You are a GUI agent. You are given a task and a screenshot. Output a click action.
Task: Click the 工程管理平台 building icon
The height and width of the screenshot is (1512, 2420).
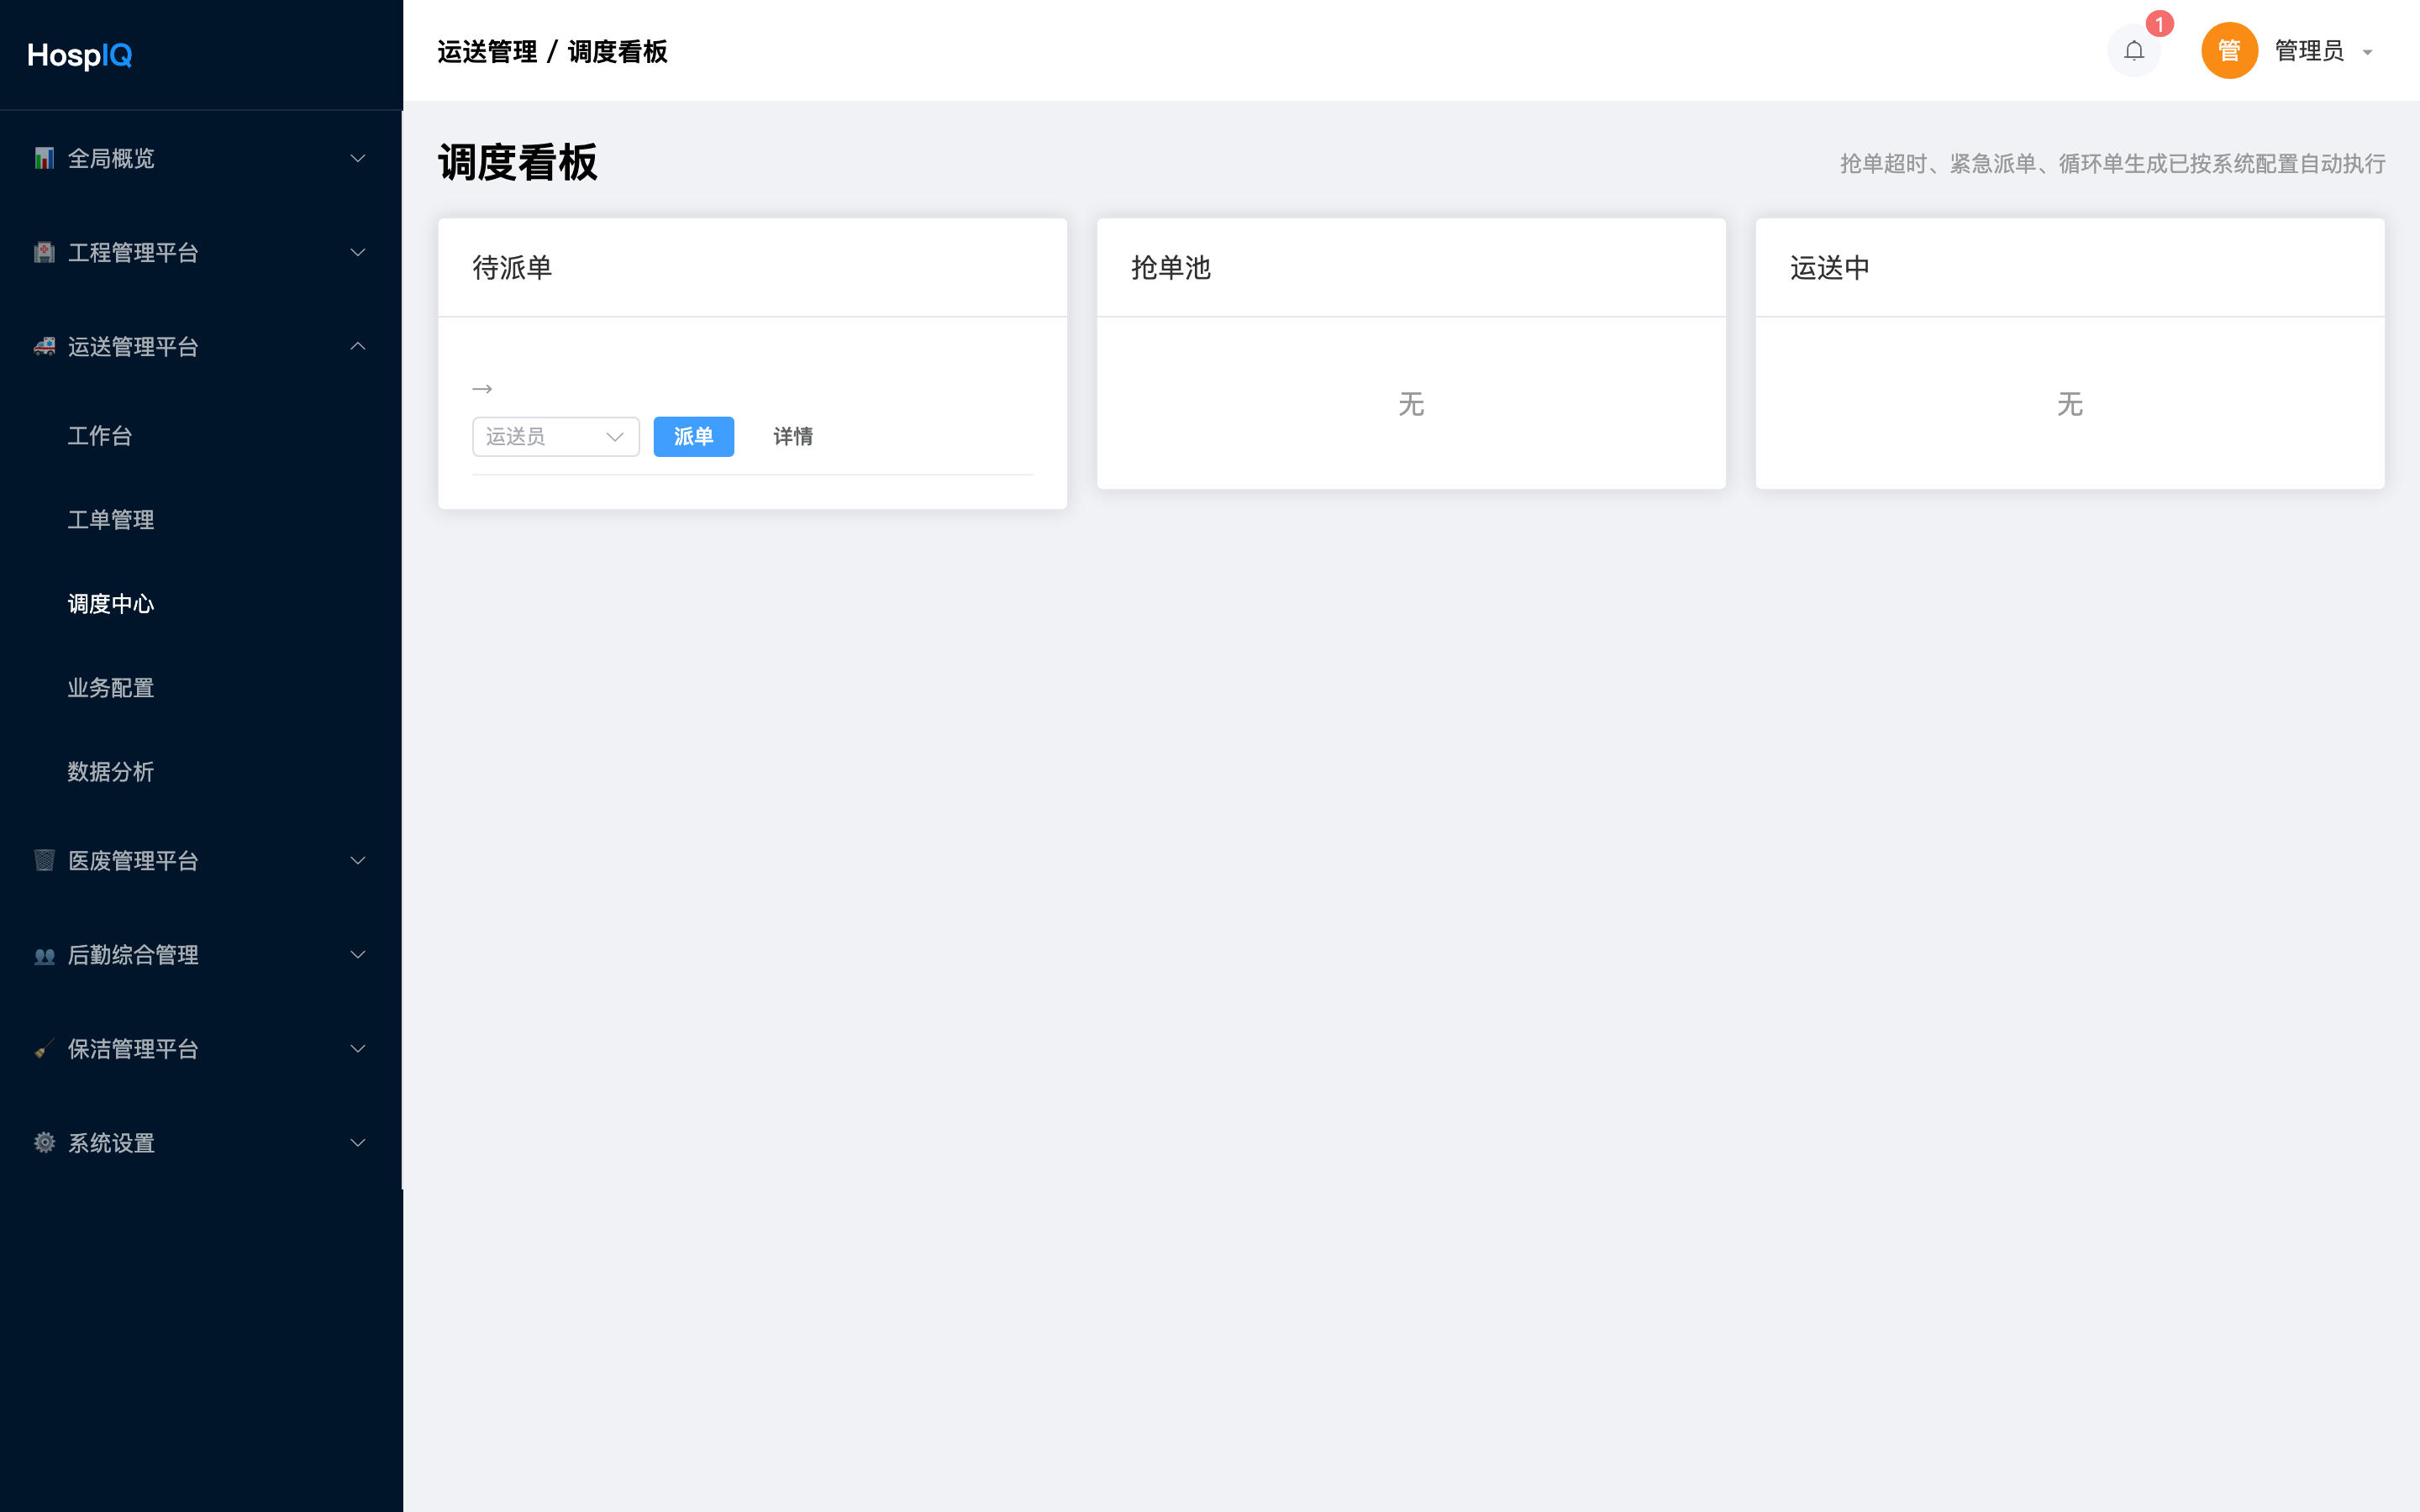coord(44,253)
